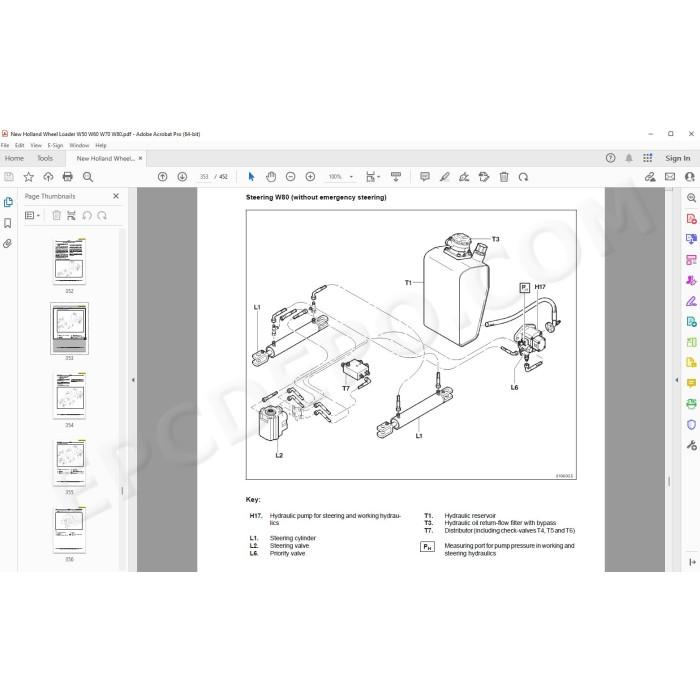Collapse the left navigation pane arrow
The image size is (700, 700).
point(133,380)
